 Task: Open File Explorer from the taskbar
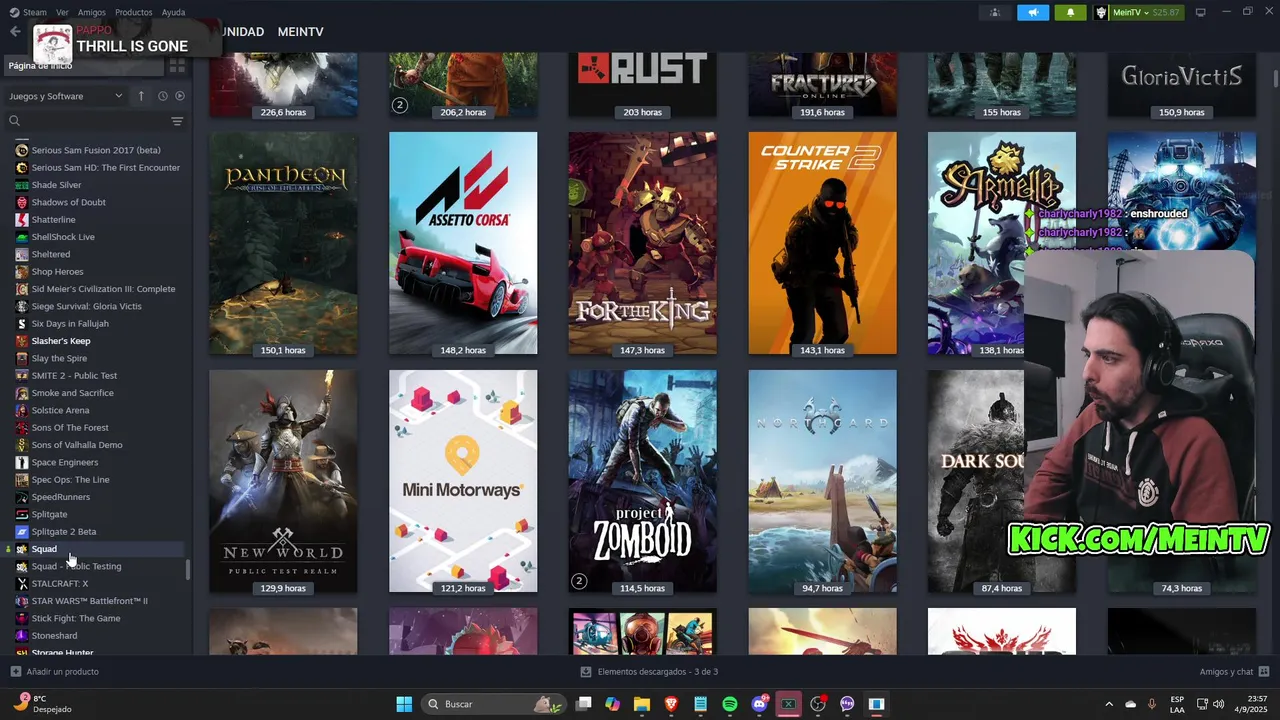pos(642,704)
